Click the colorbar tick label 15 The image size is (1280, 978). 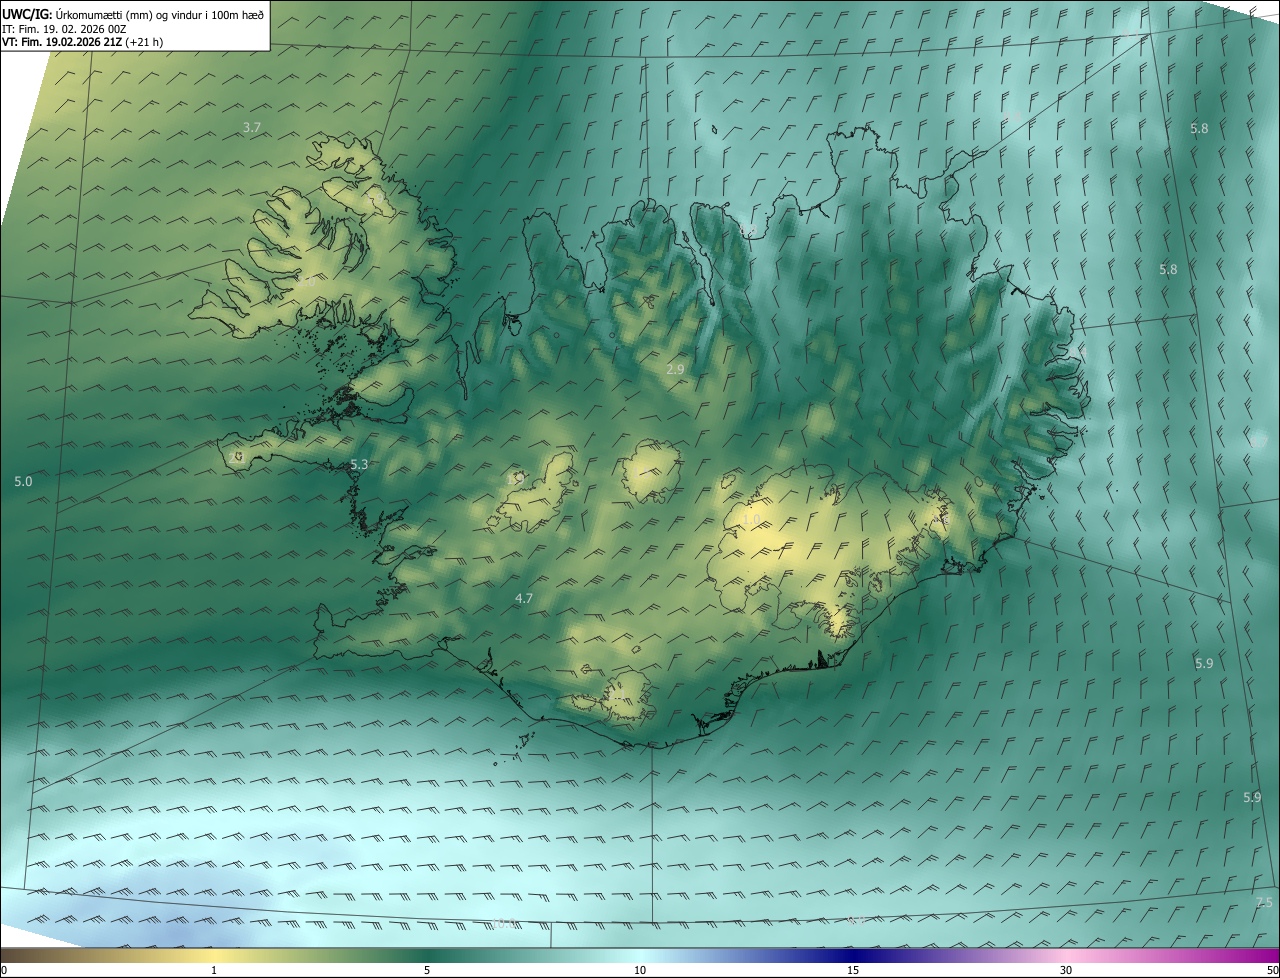853,970
